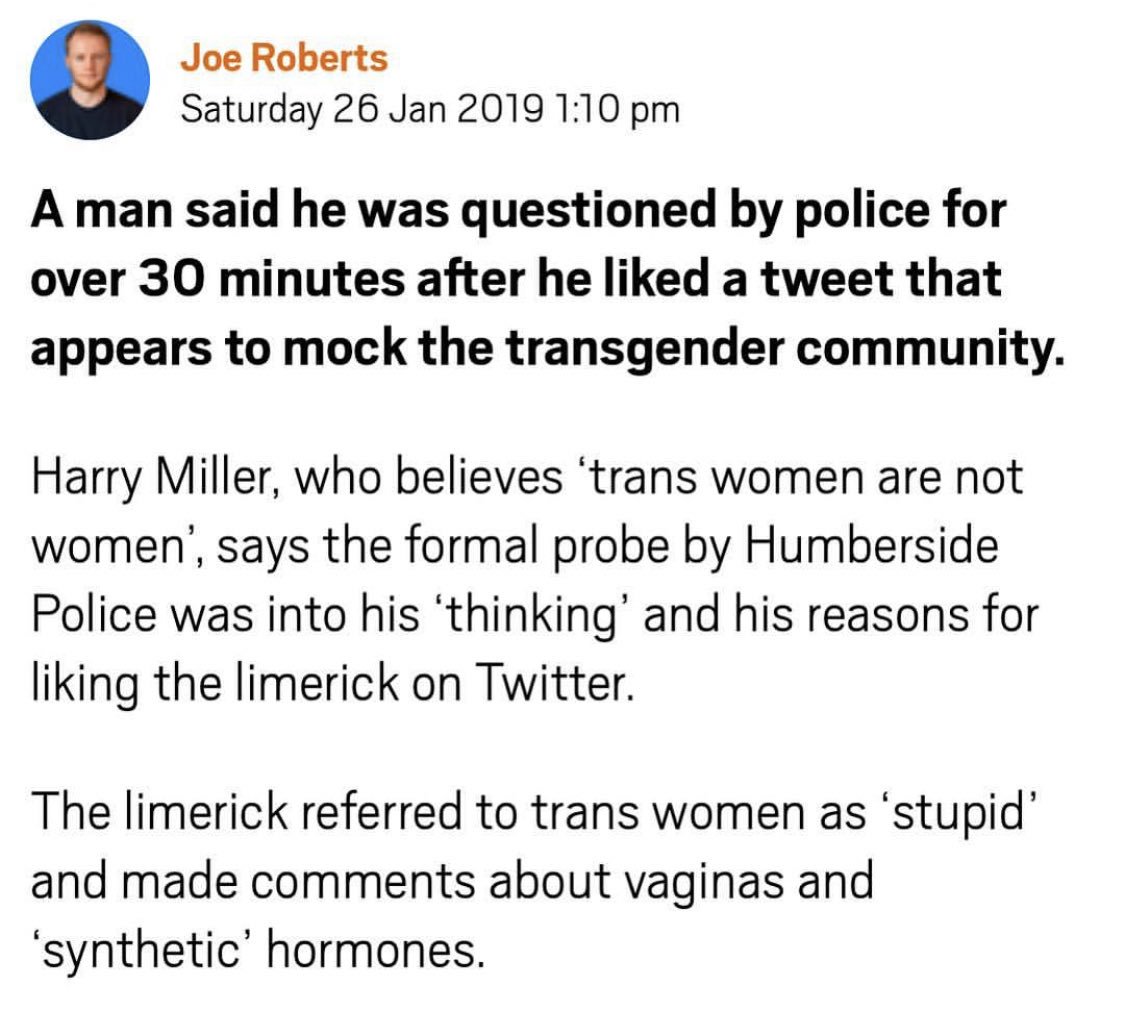
Task: Click the phrase 'transgender community' in headline
Action: point(783,348)
